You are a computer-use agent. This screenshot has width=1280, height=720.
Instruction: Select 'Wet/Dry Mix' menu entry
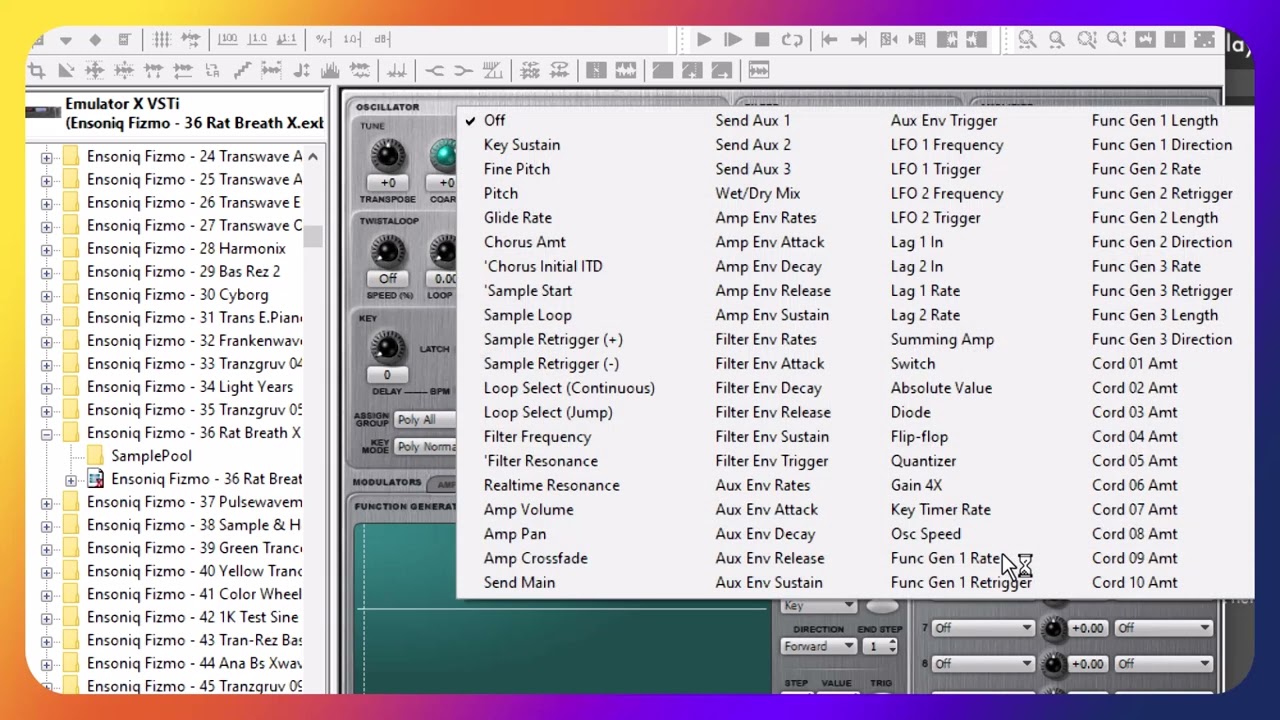coord(757,194)
